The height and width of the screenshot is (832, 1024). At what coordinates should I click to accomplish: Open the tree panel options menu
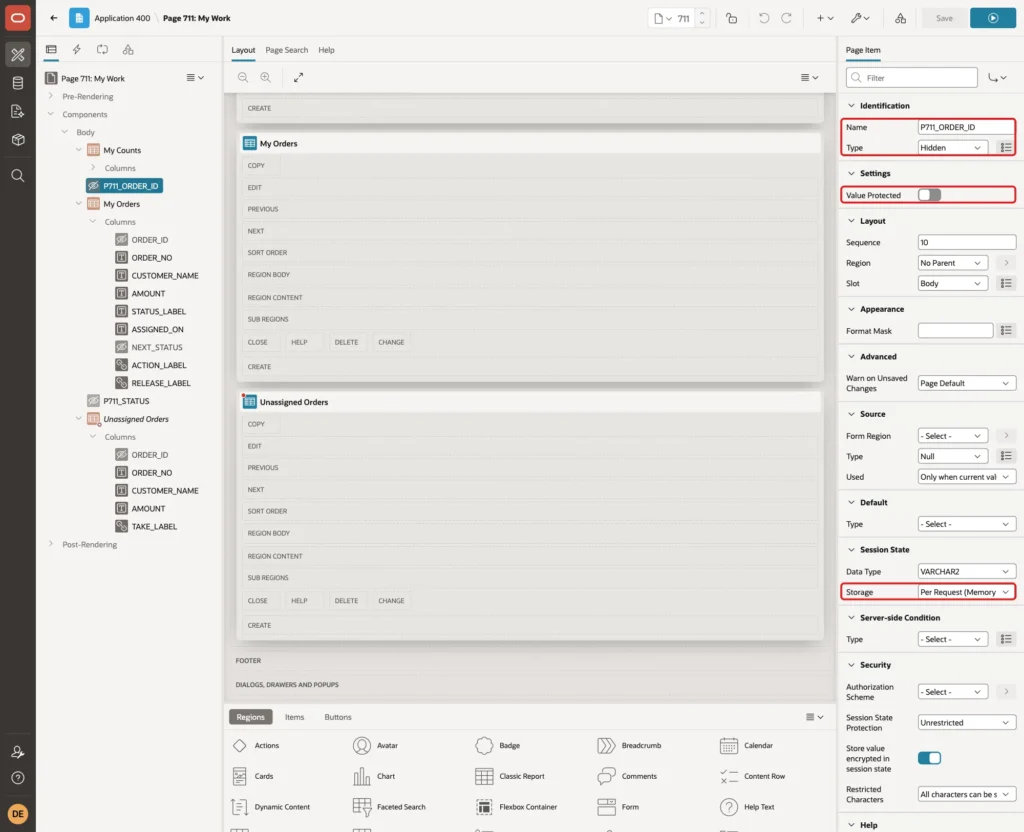(195, 78)
